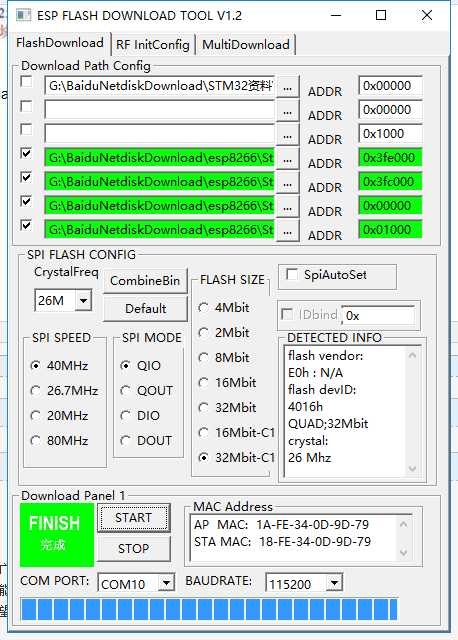Click the '4016h' flash devID value

click(x=305, y=407)
